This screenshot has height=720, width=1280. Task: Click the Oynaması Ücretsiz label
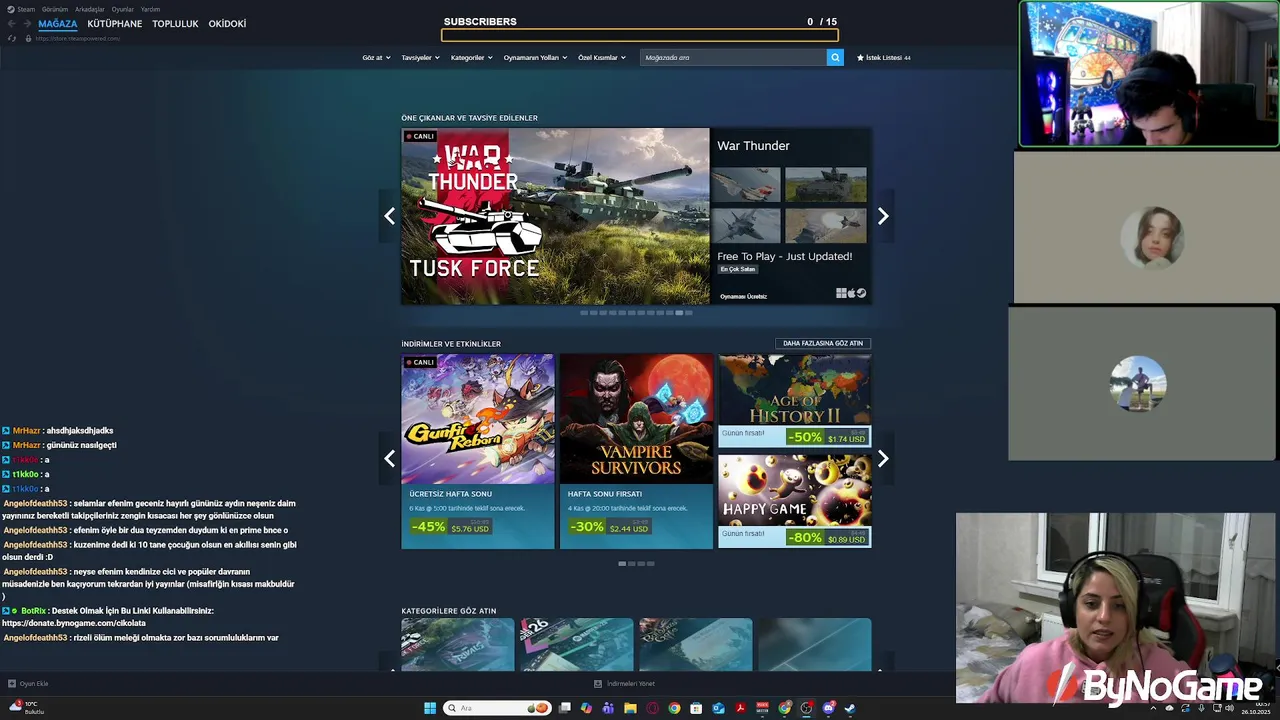tap(744, 296)
